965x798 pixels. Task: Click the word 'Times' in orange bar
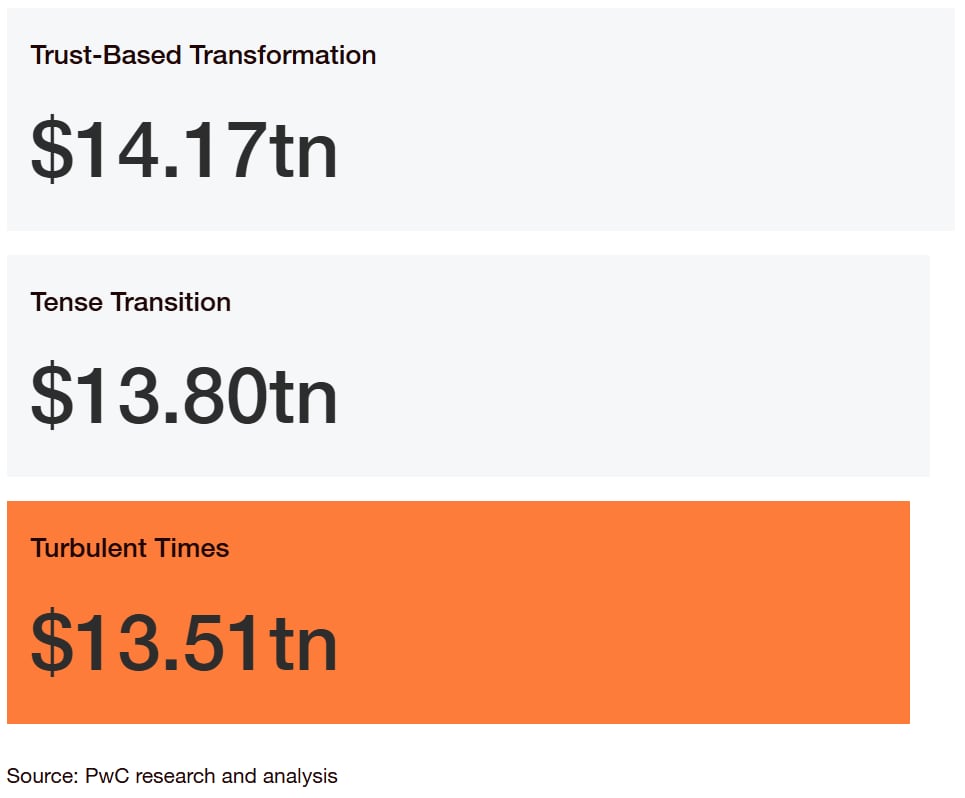(191, 548)
